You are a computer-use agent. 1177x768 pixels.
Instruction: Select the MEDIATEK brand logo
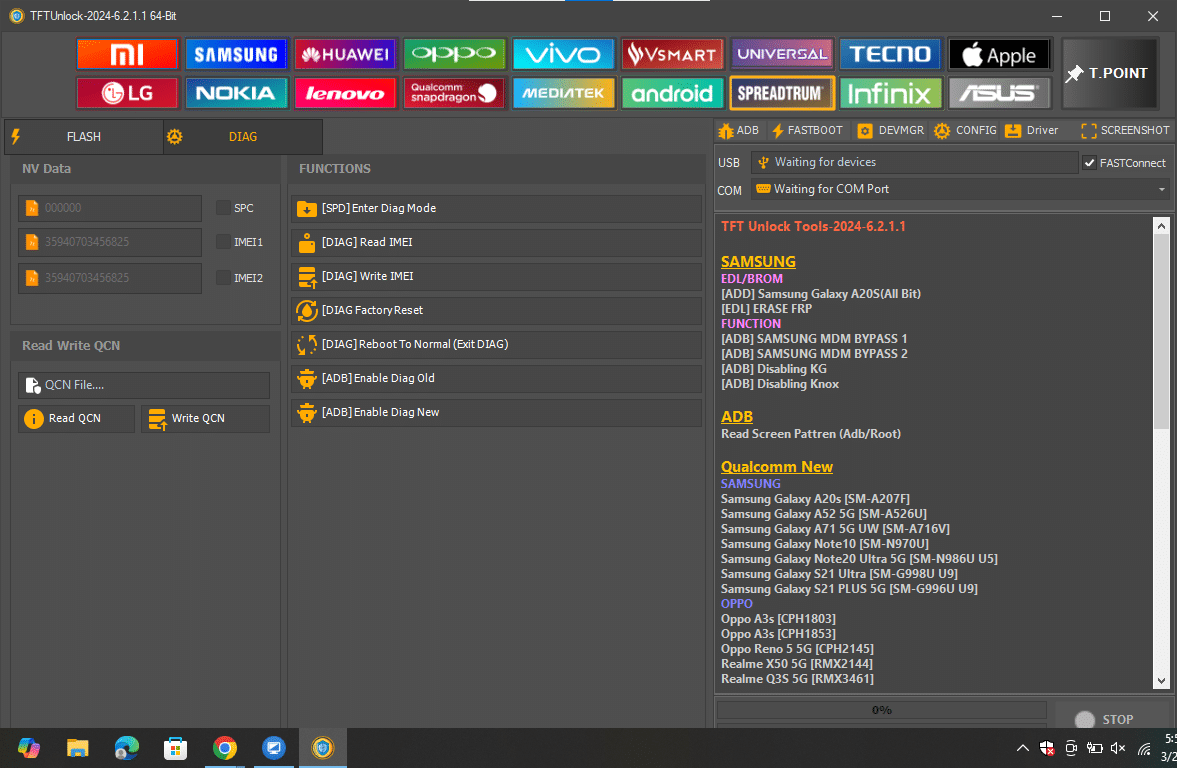tap(563, 93)
